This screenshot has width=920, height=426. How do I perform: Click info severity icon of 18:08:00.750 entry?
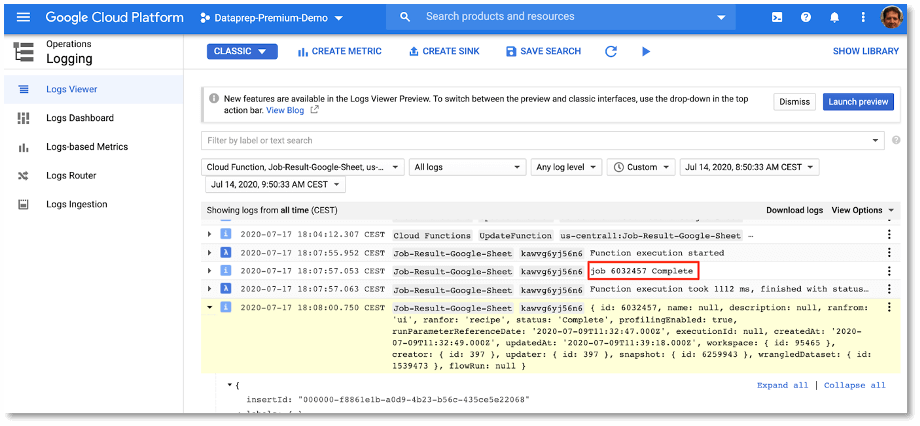point(226,307)
